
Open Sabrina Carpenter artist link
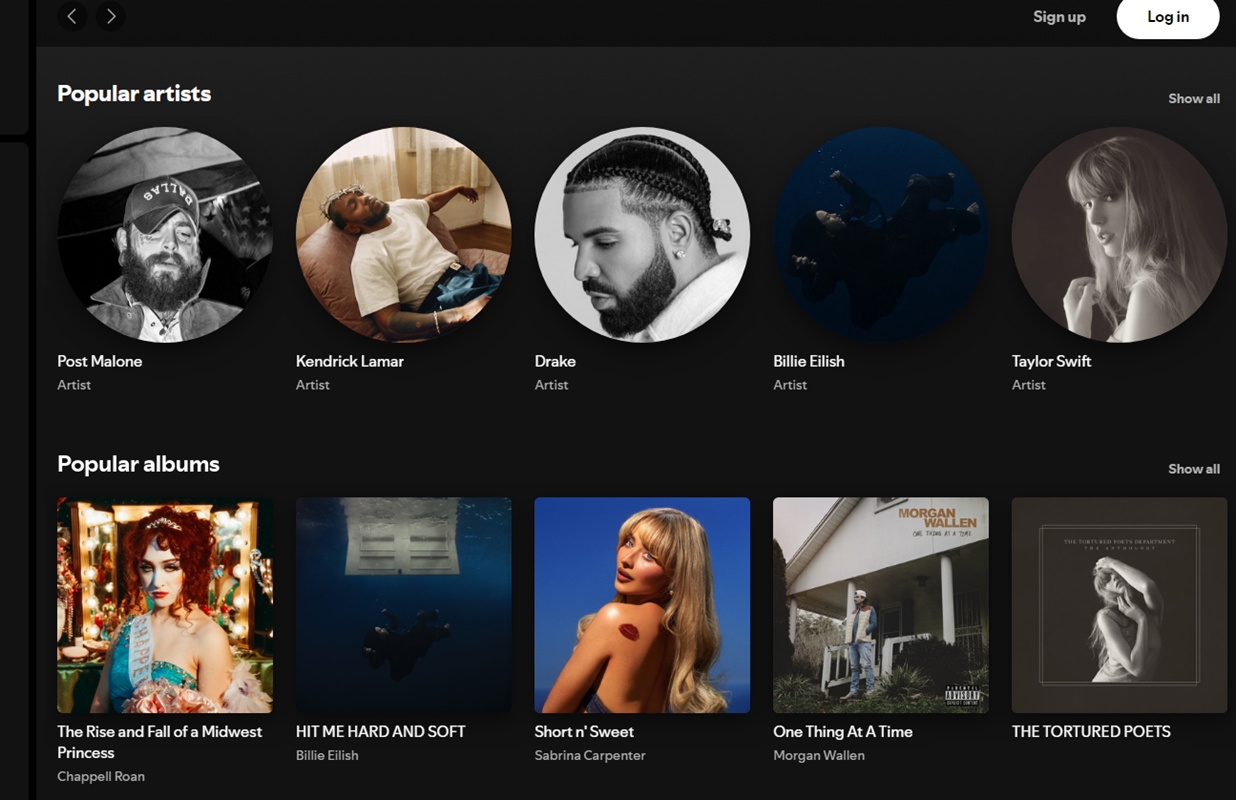[590, 755]
